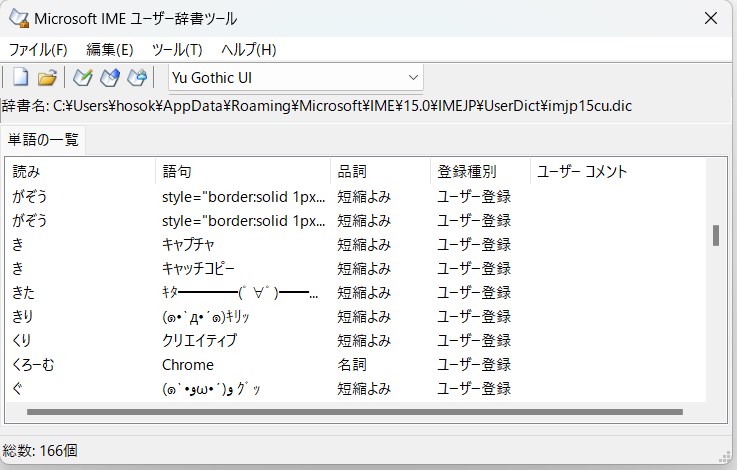The width and height of the screenshot is (737, 470).
Task: Open the ヘルプ(H) menu
Action: click(248, 49)
